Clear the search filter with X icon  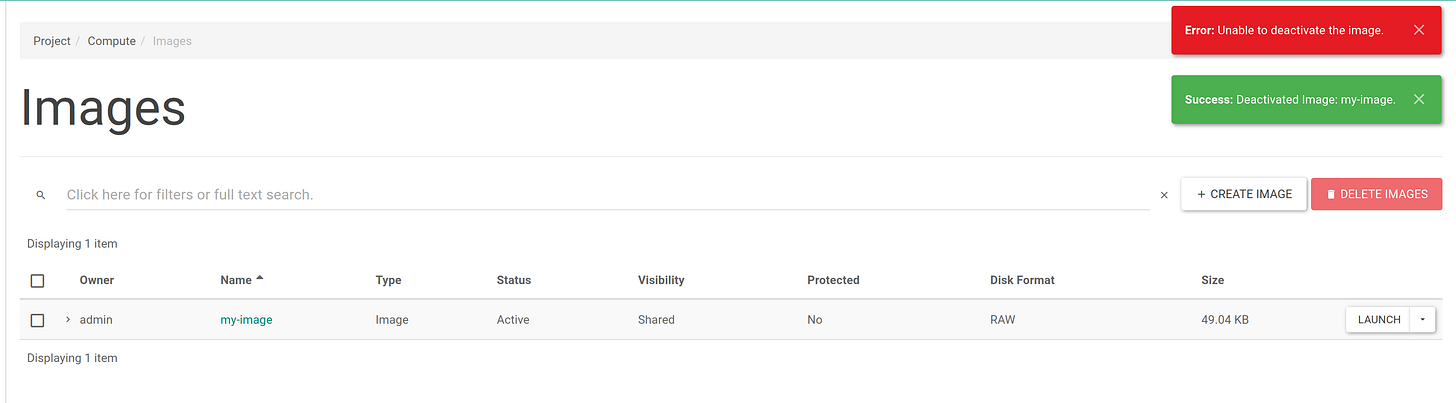1164,195
